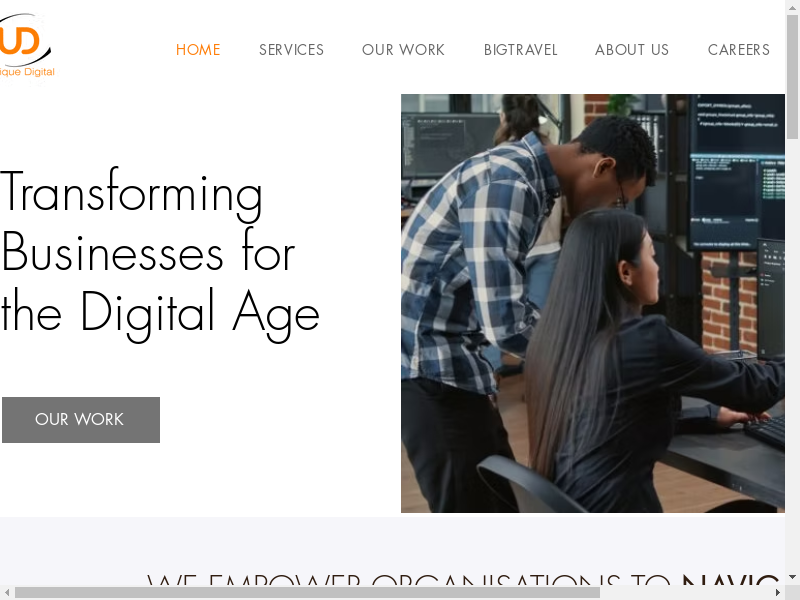Navigate to the ABOUT US page
The width and height of the screenshot is (800, 600).
click(632, 49)
